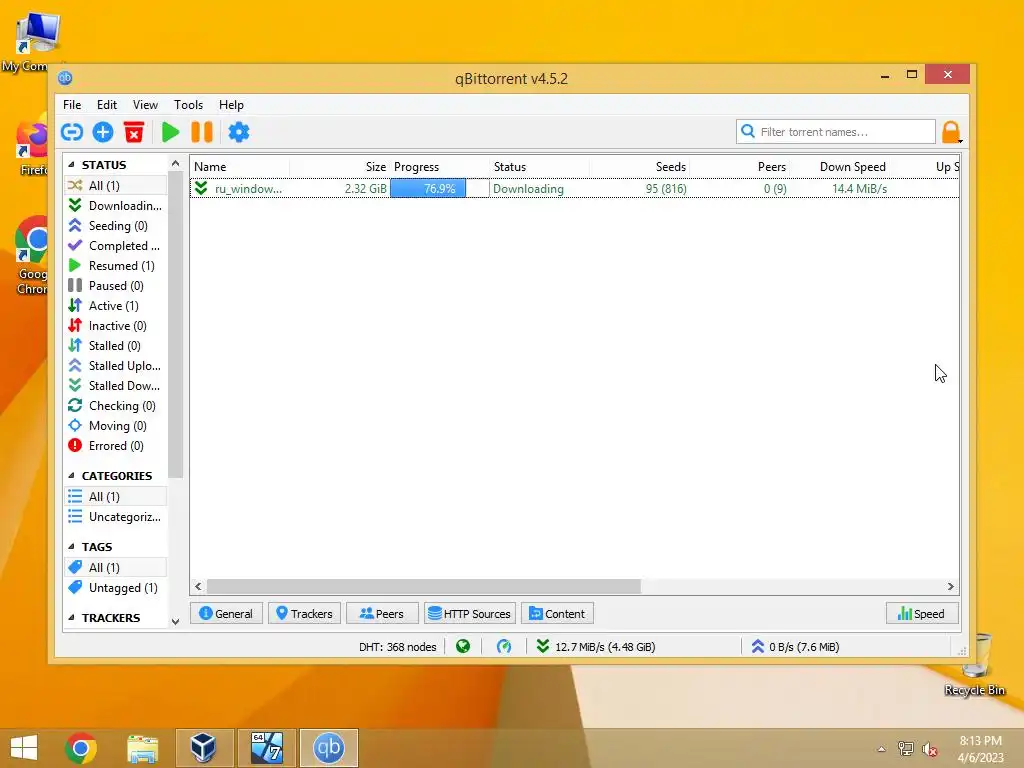
Task: Select the ru_window... torrent row
Action: pos(574,189)
